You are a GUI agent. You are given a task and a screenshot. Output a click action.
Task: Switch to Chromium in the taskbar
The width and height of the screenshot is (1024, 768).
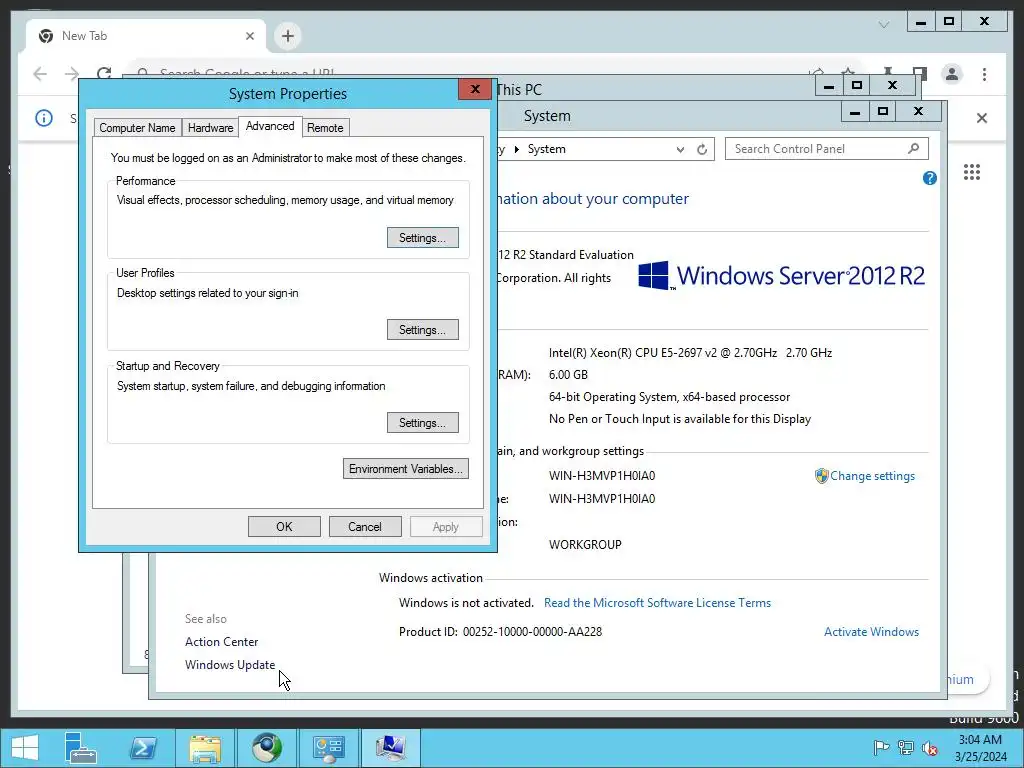tap(266, 748)
